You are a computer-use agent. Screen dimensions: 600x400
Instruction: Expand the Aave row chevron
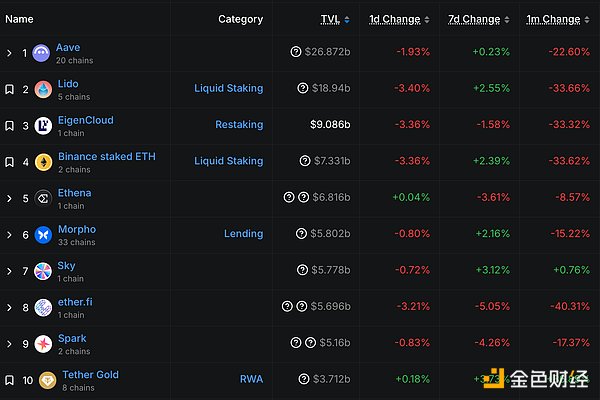9,53
